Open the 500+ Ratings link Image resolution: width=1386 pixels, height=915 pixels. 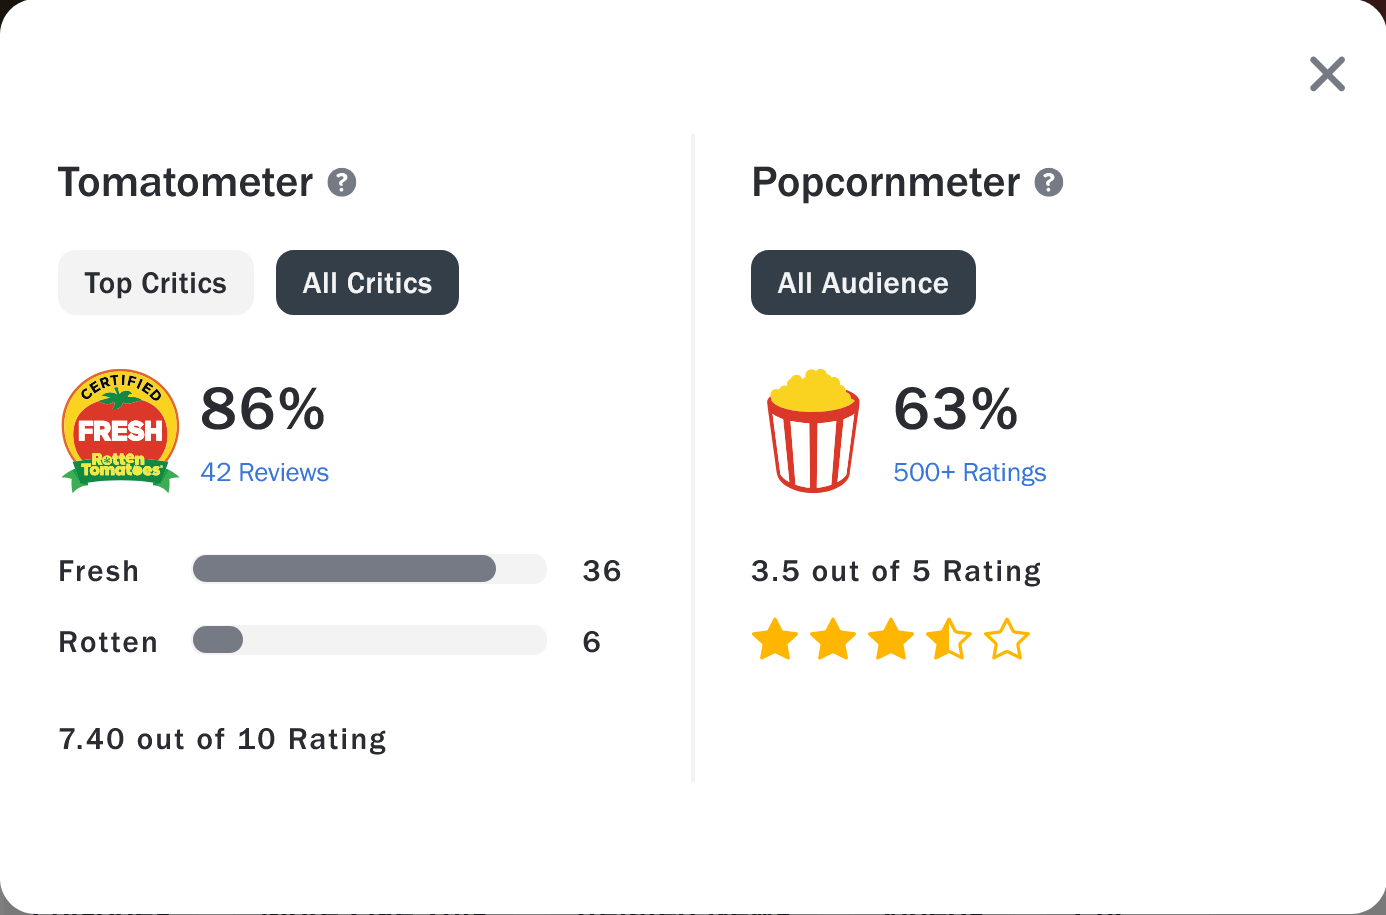[969, 472]
